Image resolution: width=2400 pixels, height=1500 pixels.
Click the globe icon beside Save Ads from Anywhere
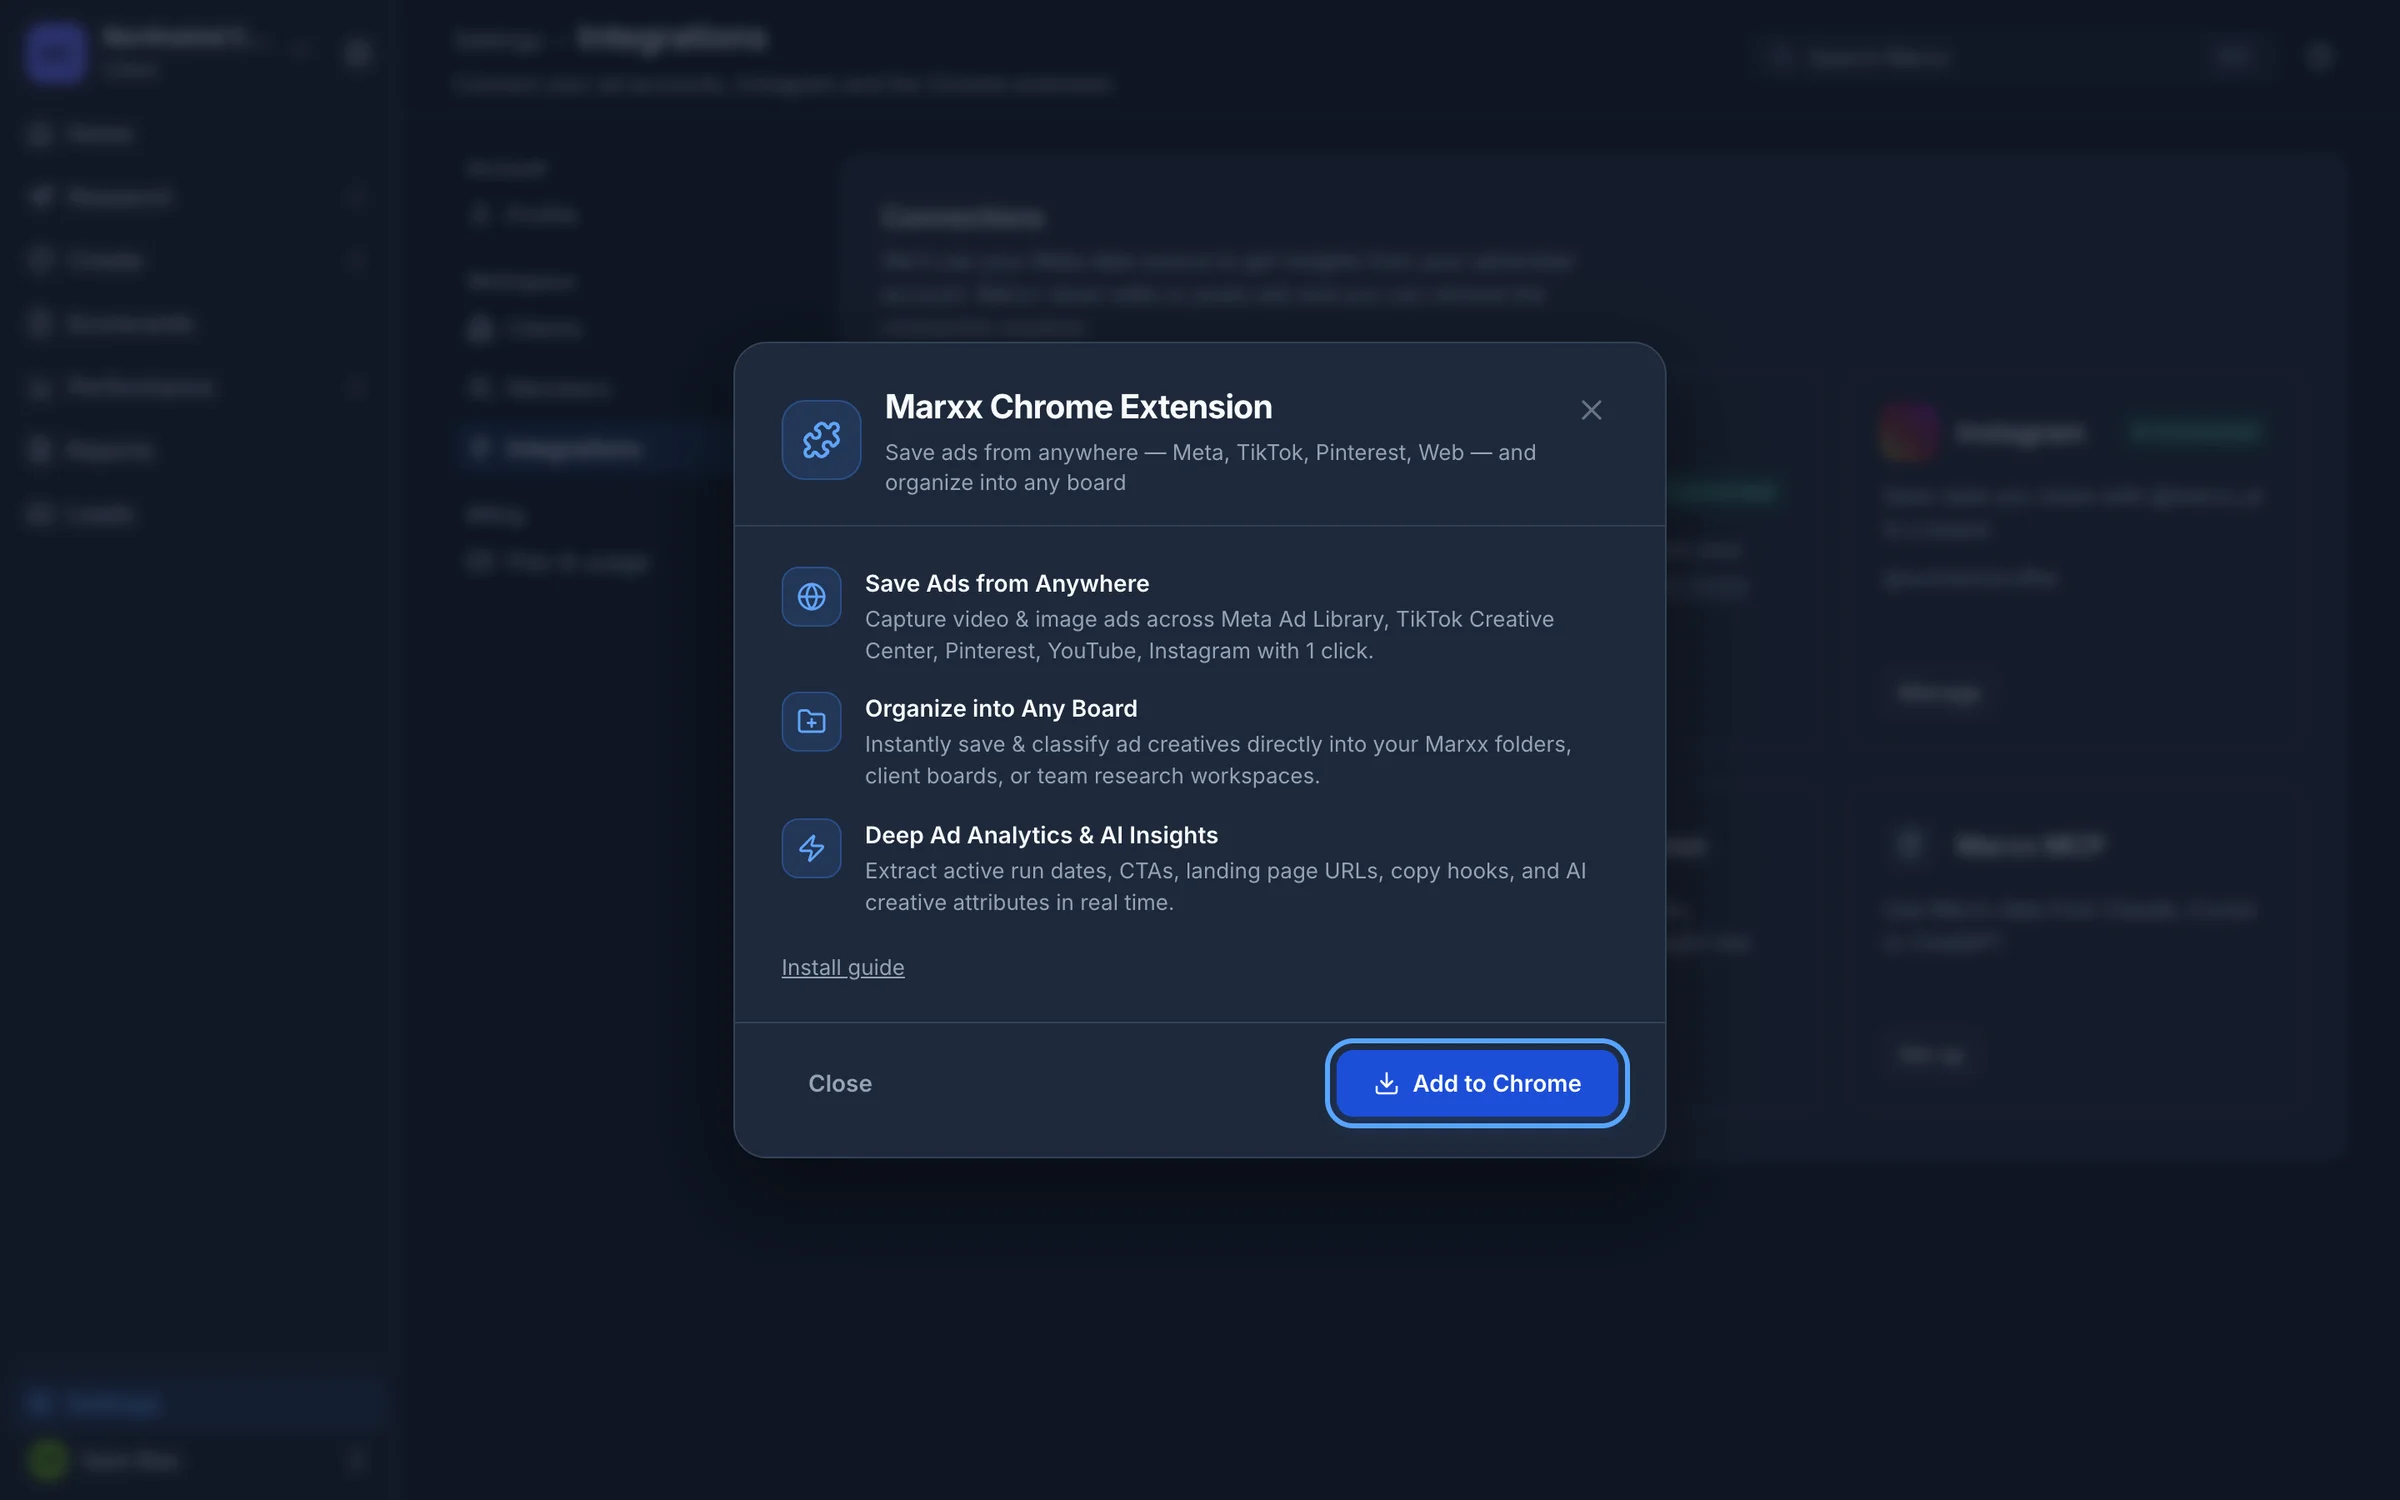click(x=811, y=597)
